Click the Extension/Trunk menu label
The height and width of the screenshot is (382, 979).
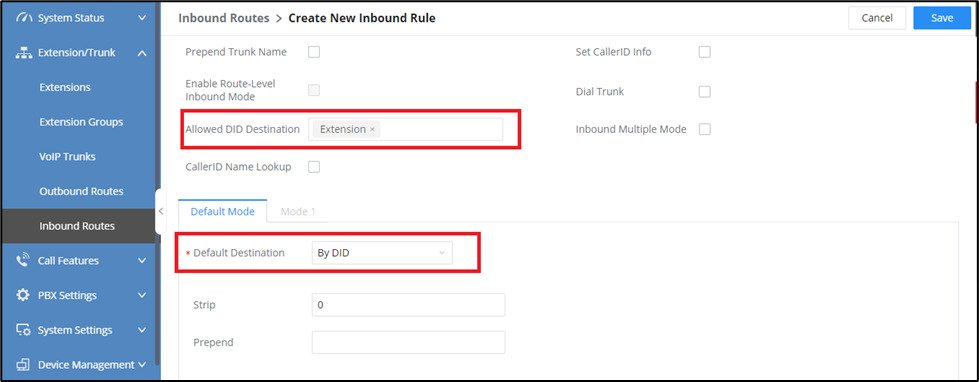coord(77,53)
